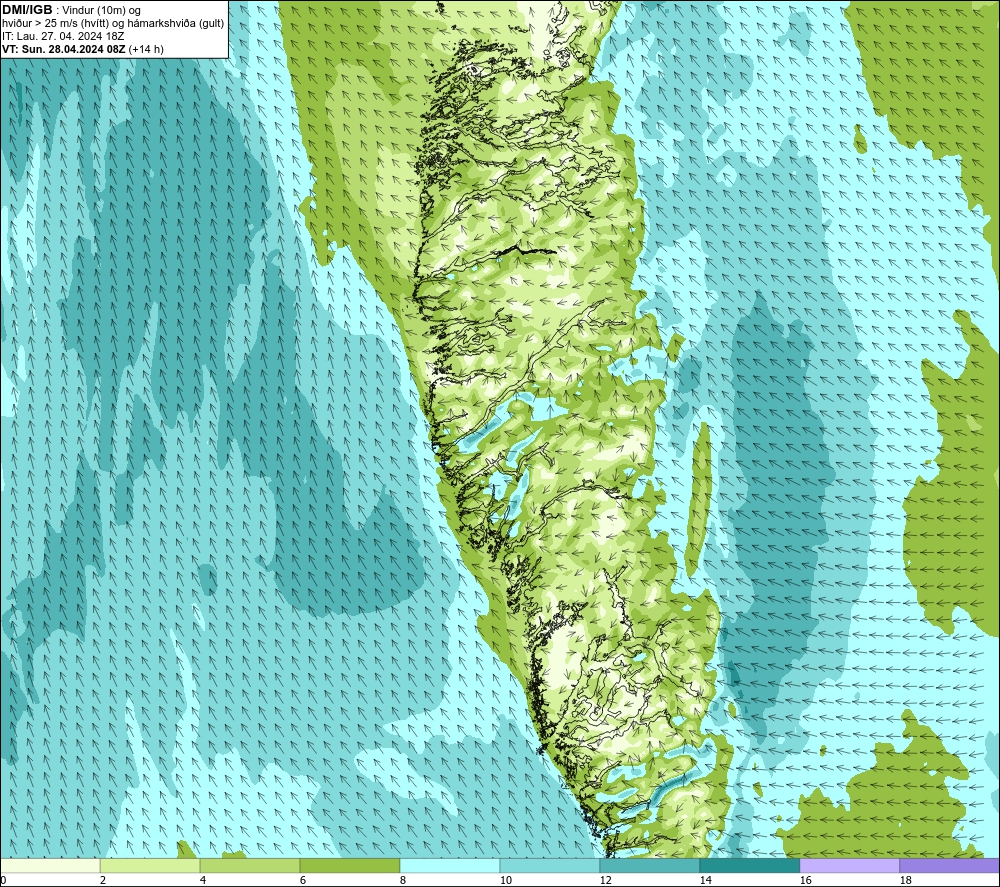Click the 0–2 m/s pale yellow color swatch

coord(50,865)
